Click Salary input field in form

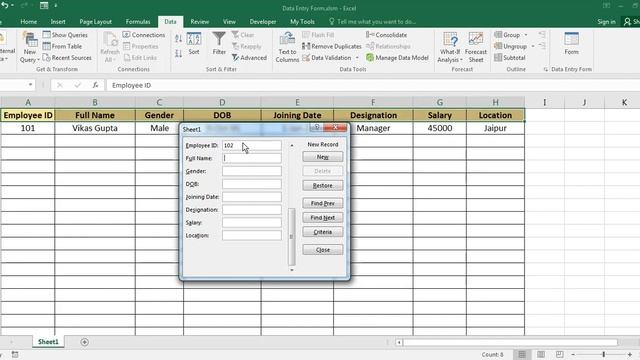click(x=251, y=222)
